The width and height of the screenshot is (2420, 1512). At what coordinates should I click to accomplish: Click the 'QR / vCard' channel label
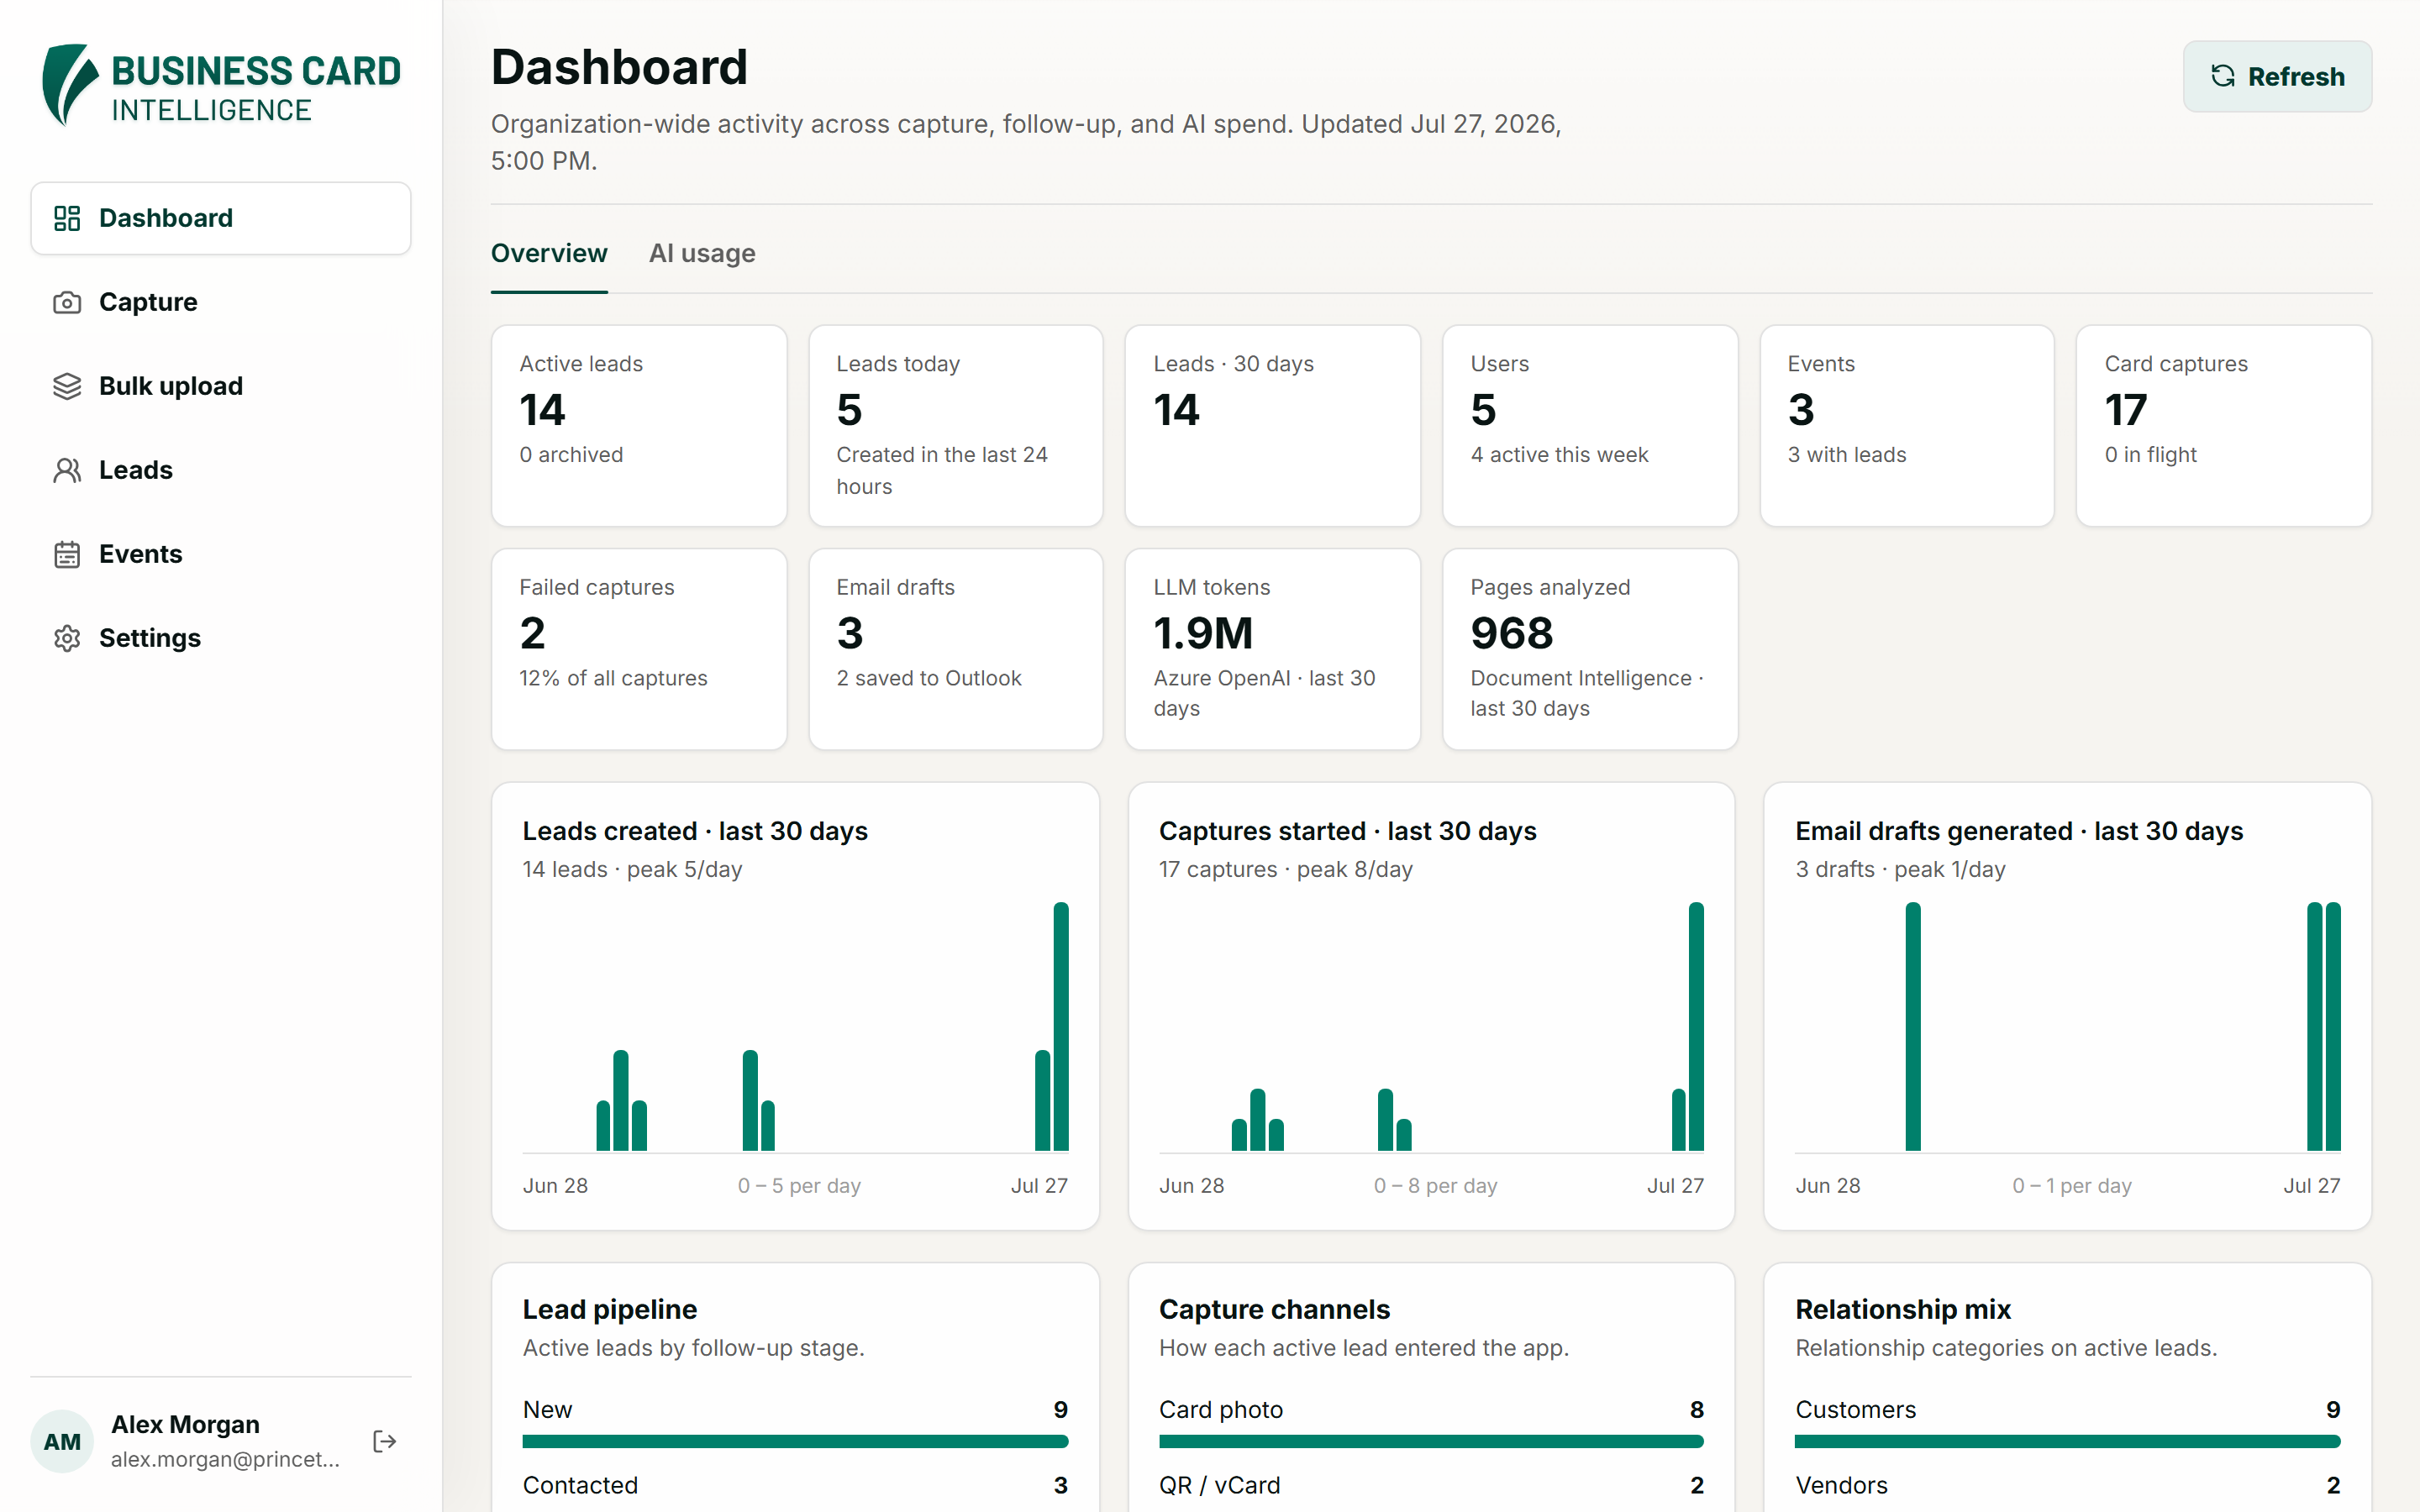[1219, 1485]
